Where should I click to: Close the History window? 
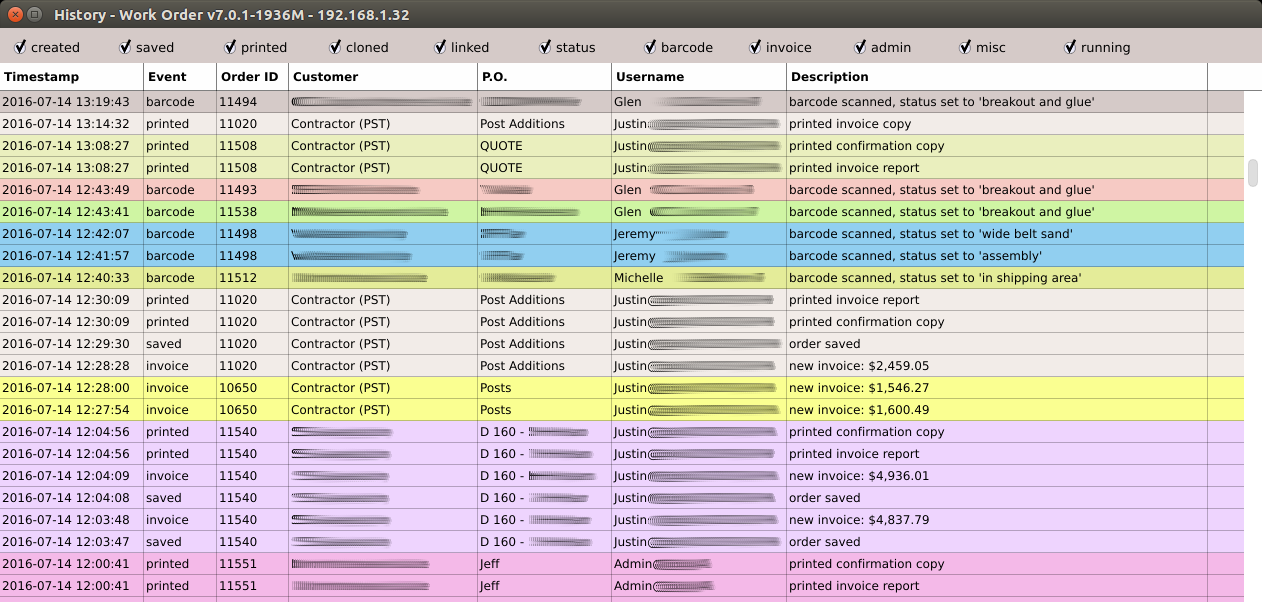click(14, 15)
